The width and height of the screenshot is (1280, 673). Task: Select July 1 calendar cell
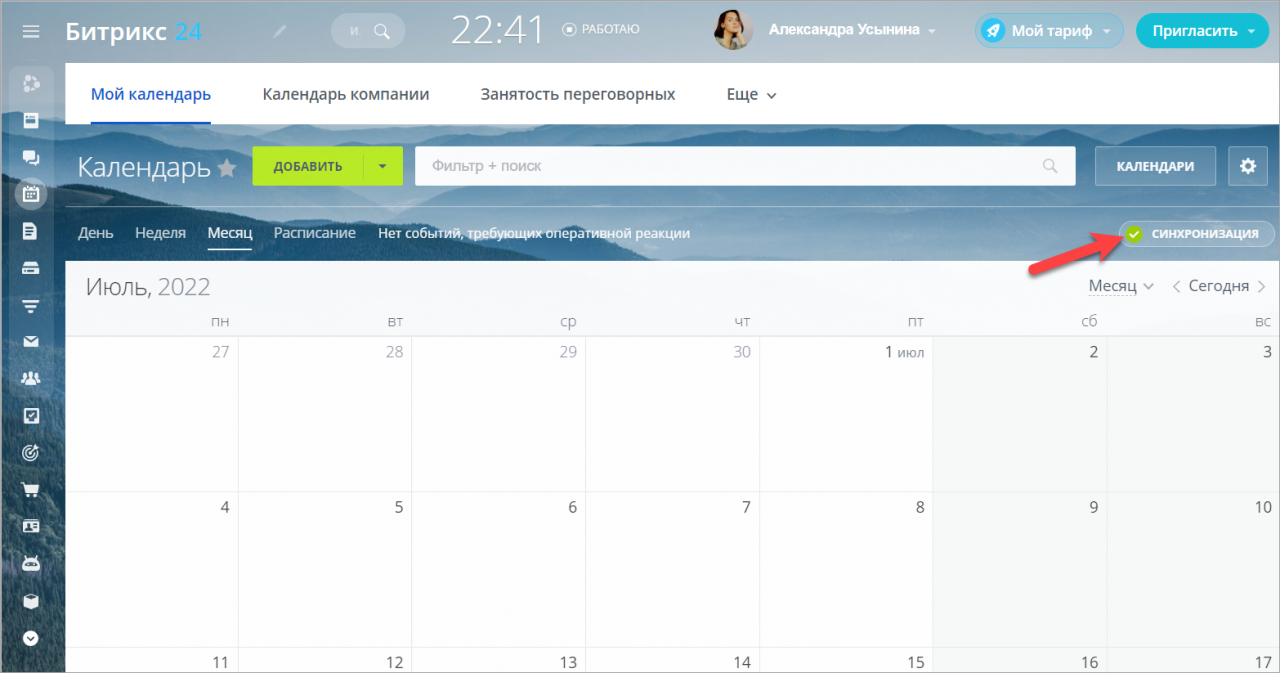(x=846, y=414)
